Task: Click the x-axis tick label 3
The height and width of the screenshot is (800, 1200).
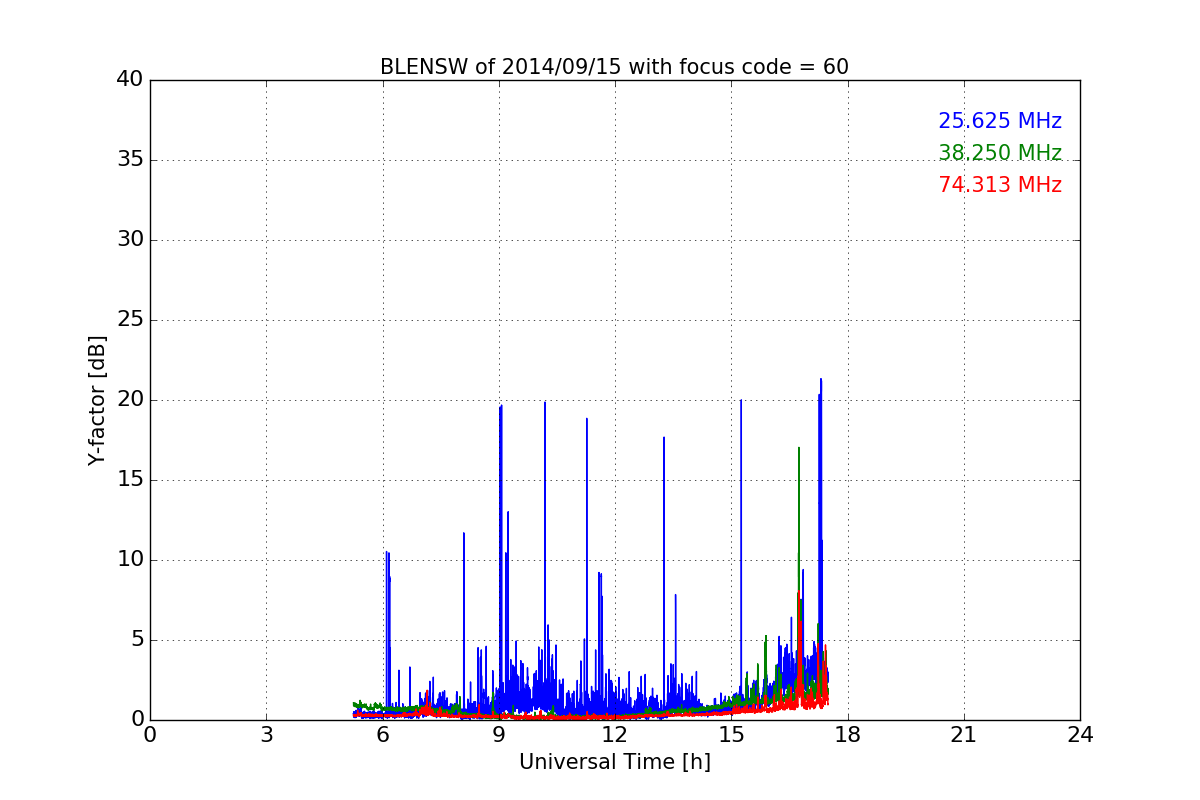Action: 266,735
